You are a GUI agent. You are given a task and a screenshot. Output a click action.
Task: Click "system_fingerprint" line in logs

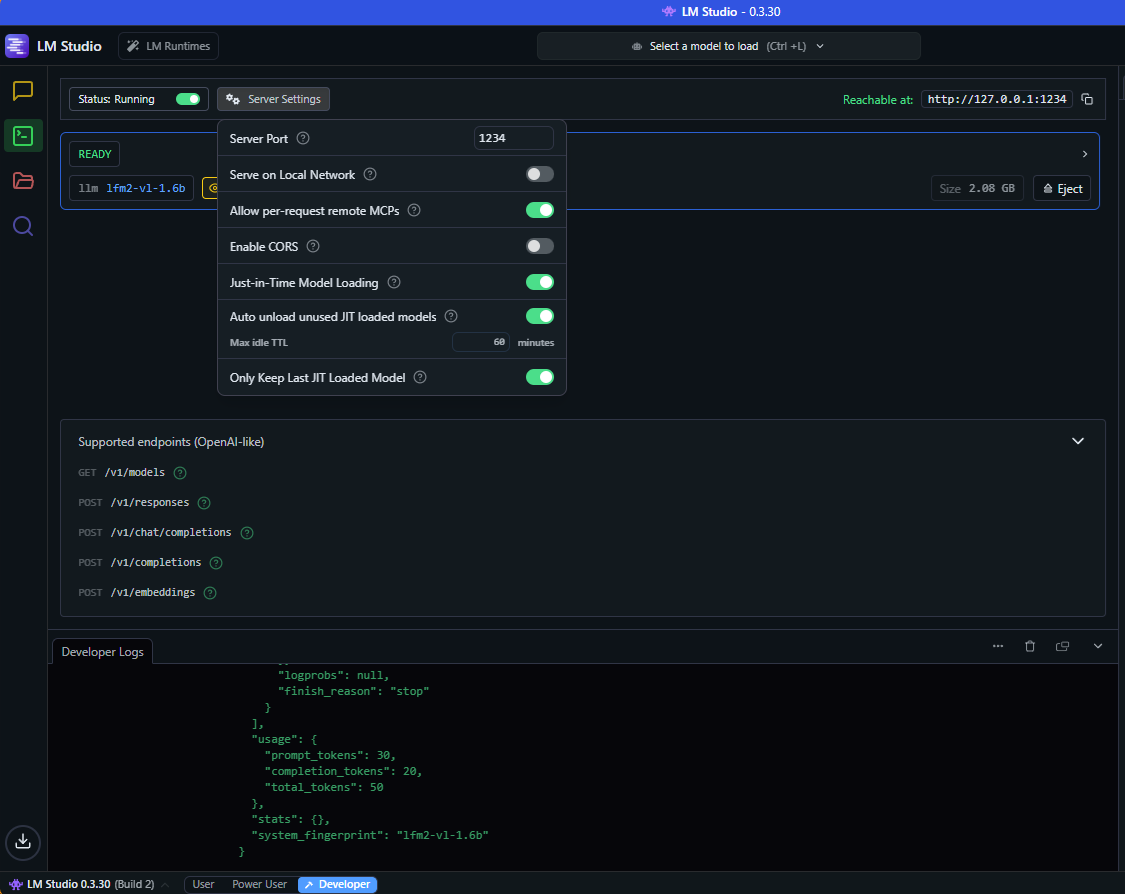tap(369, 835)
